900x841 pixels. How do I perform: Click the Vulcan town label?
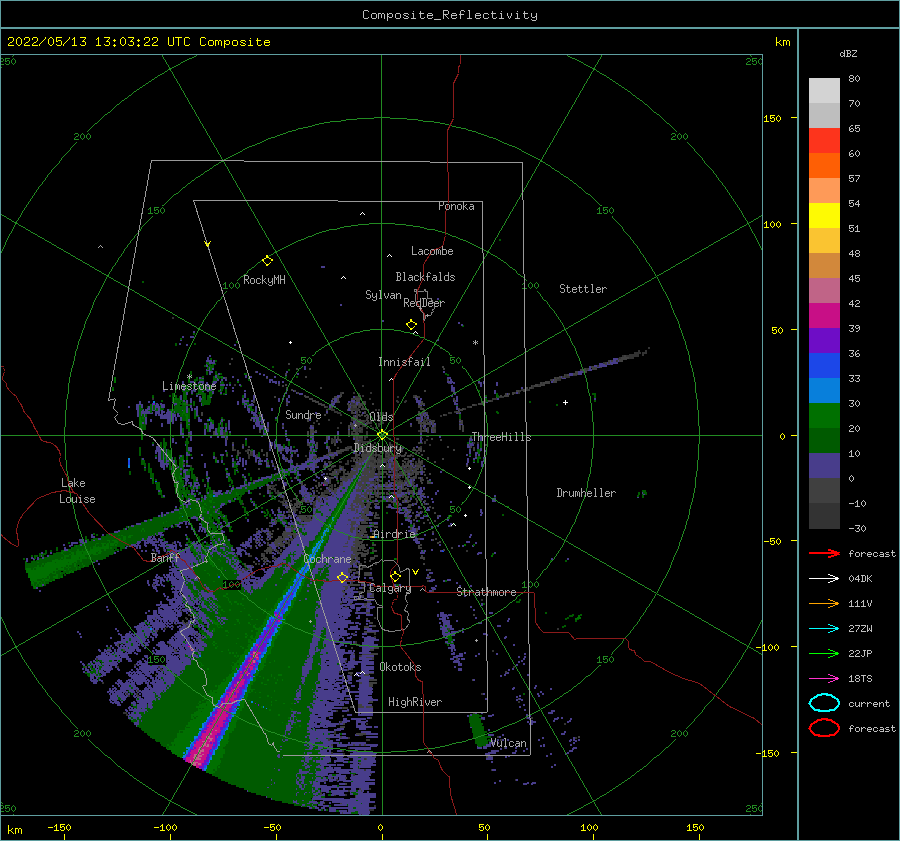point(509,743)
